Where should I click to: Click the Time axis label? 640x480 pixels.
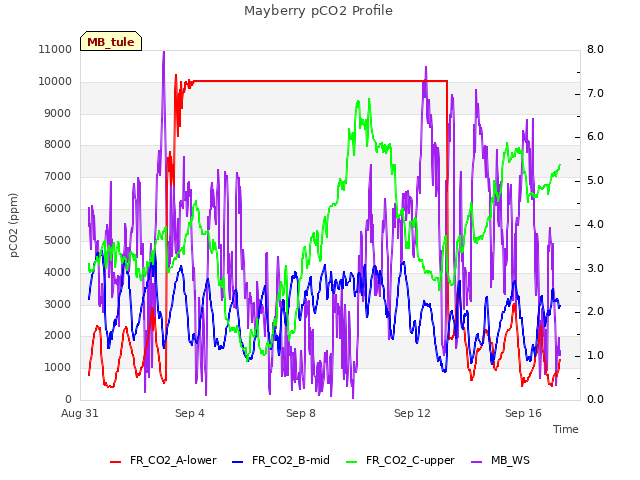[566, 429]
